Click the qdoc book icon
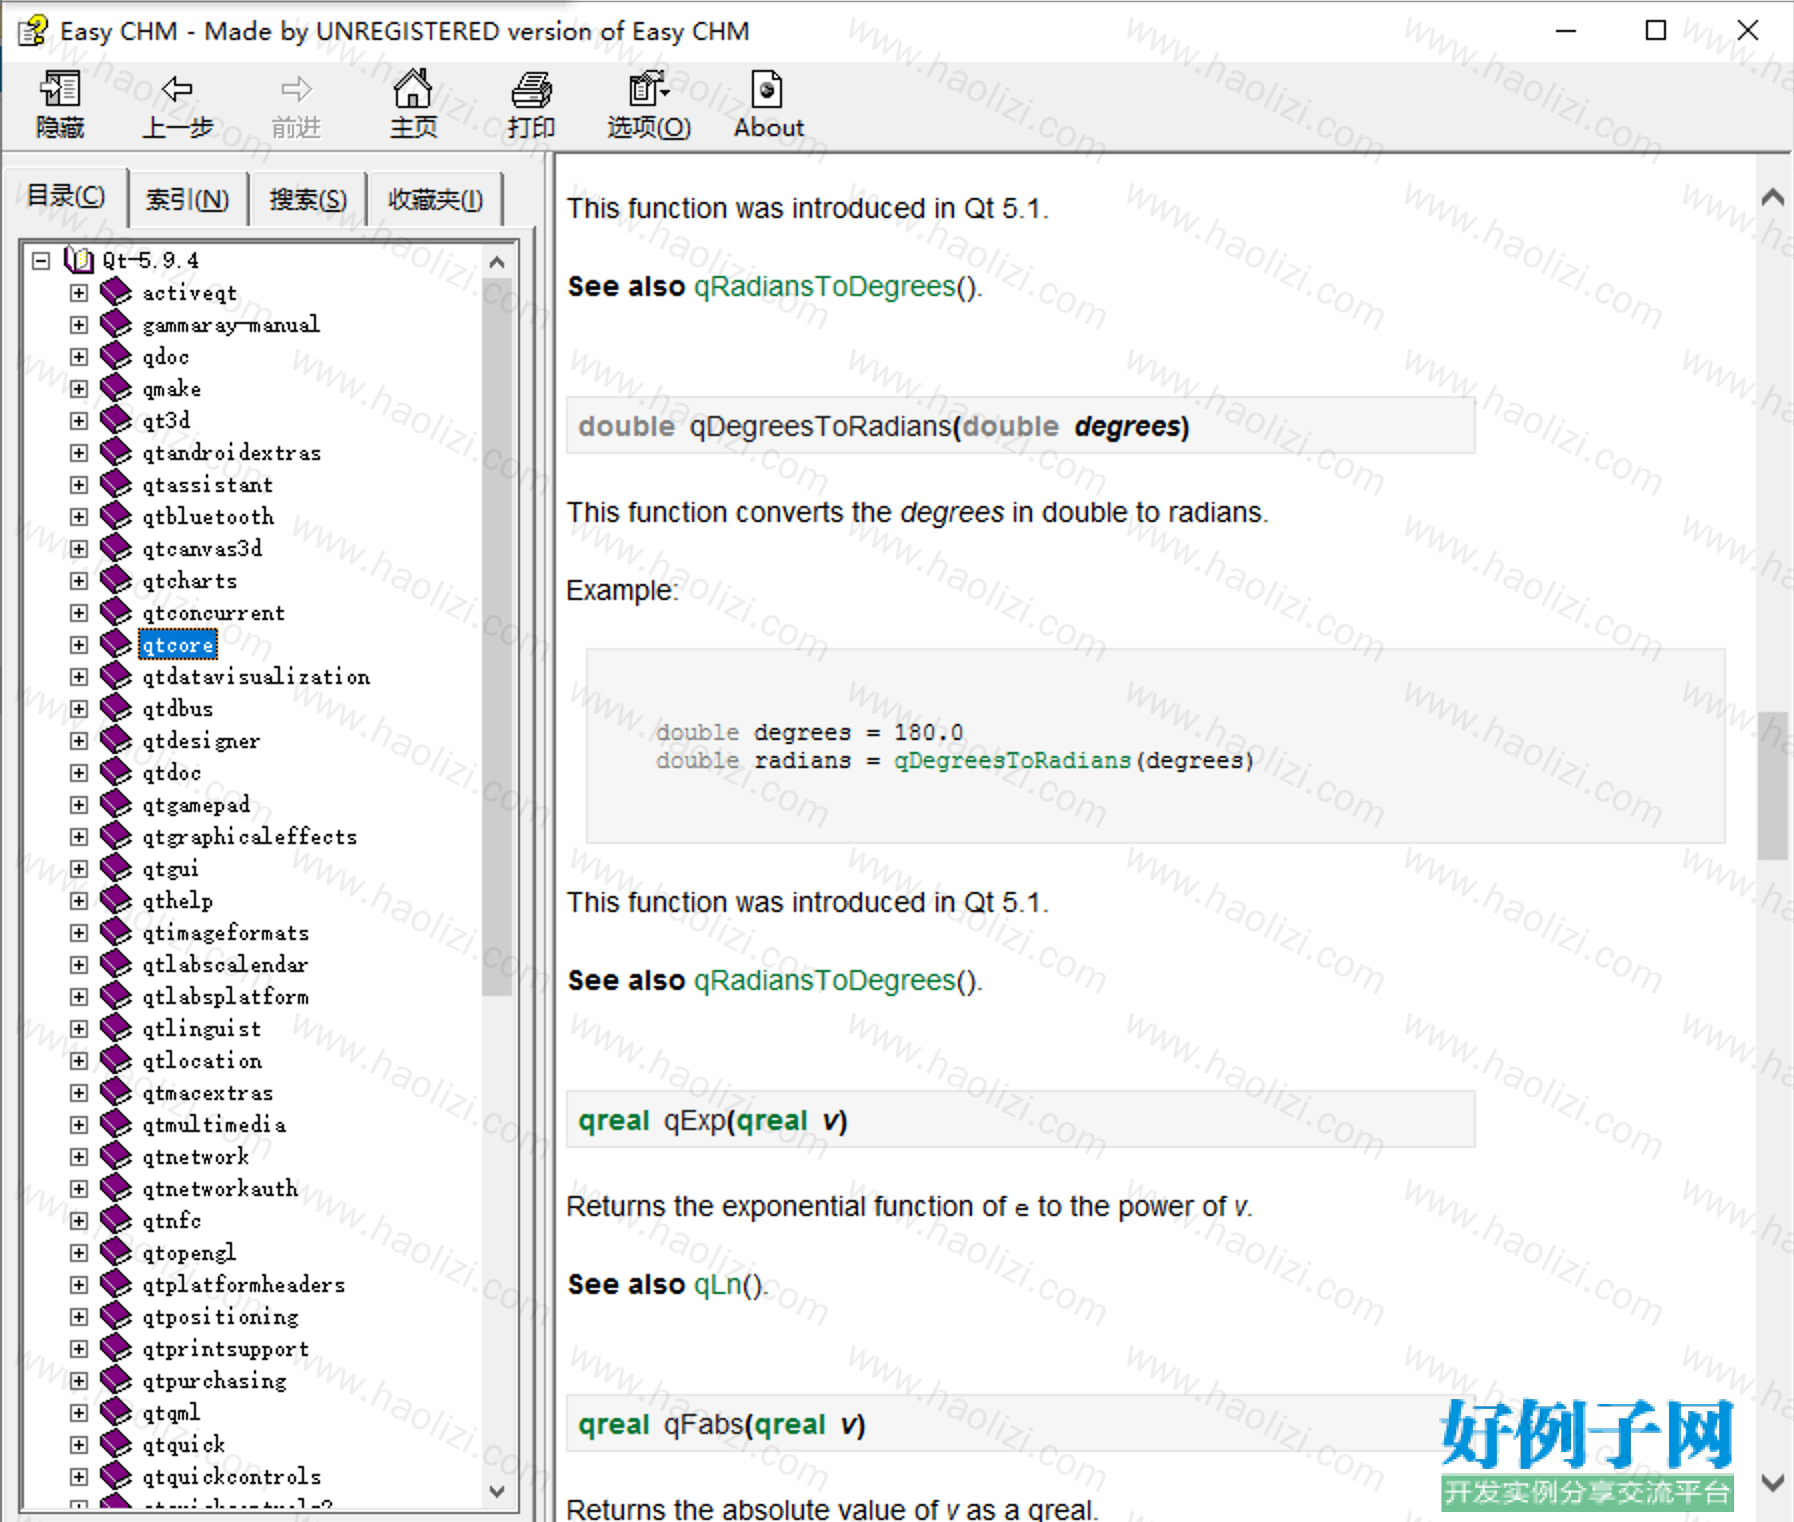This screenshot has width=1794, height=1522. pos(116,356)
